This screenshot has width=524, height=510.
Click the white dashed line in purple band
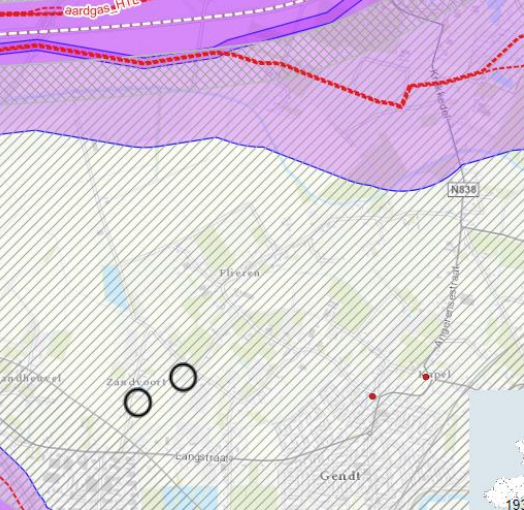point(150,23)
